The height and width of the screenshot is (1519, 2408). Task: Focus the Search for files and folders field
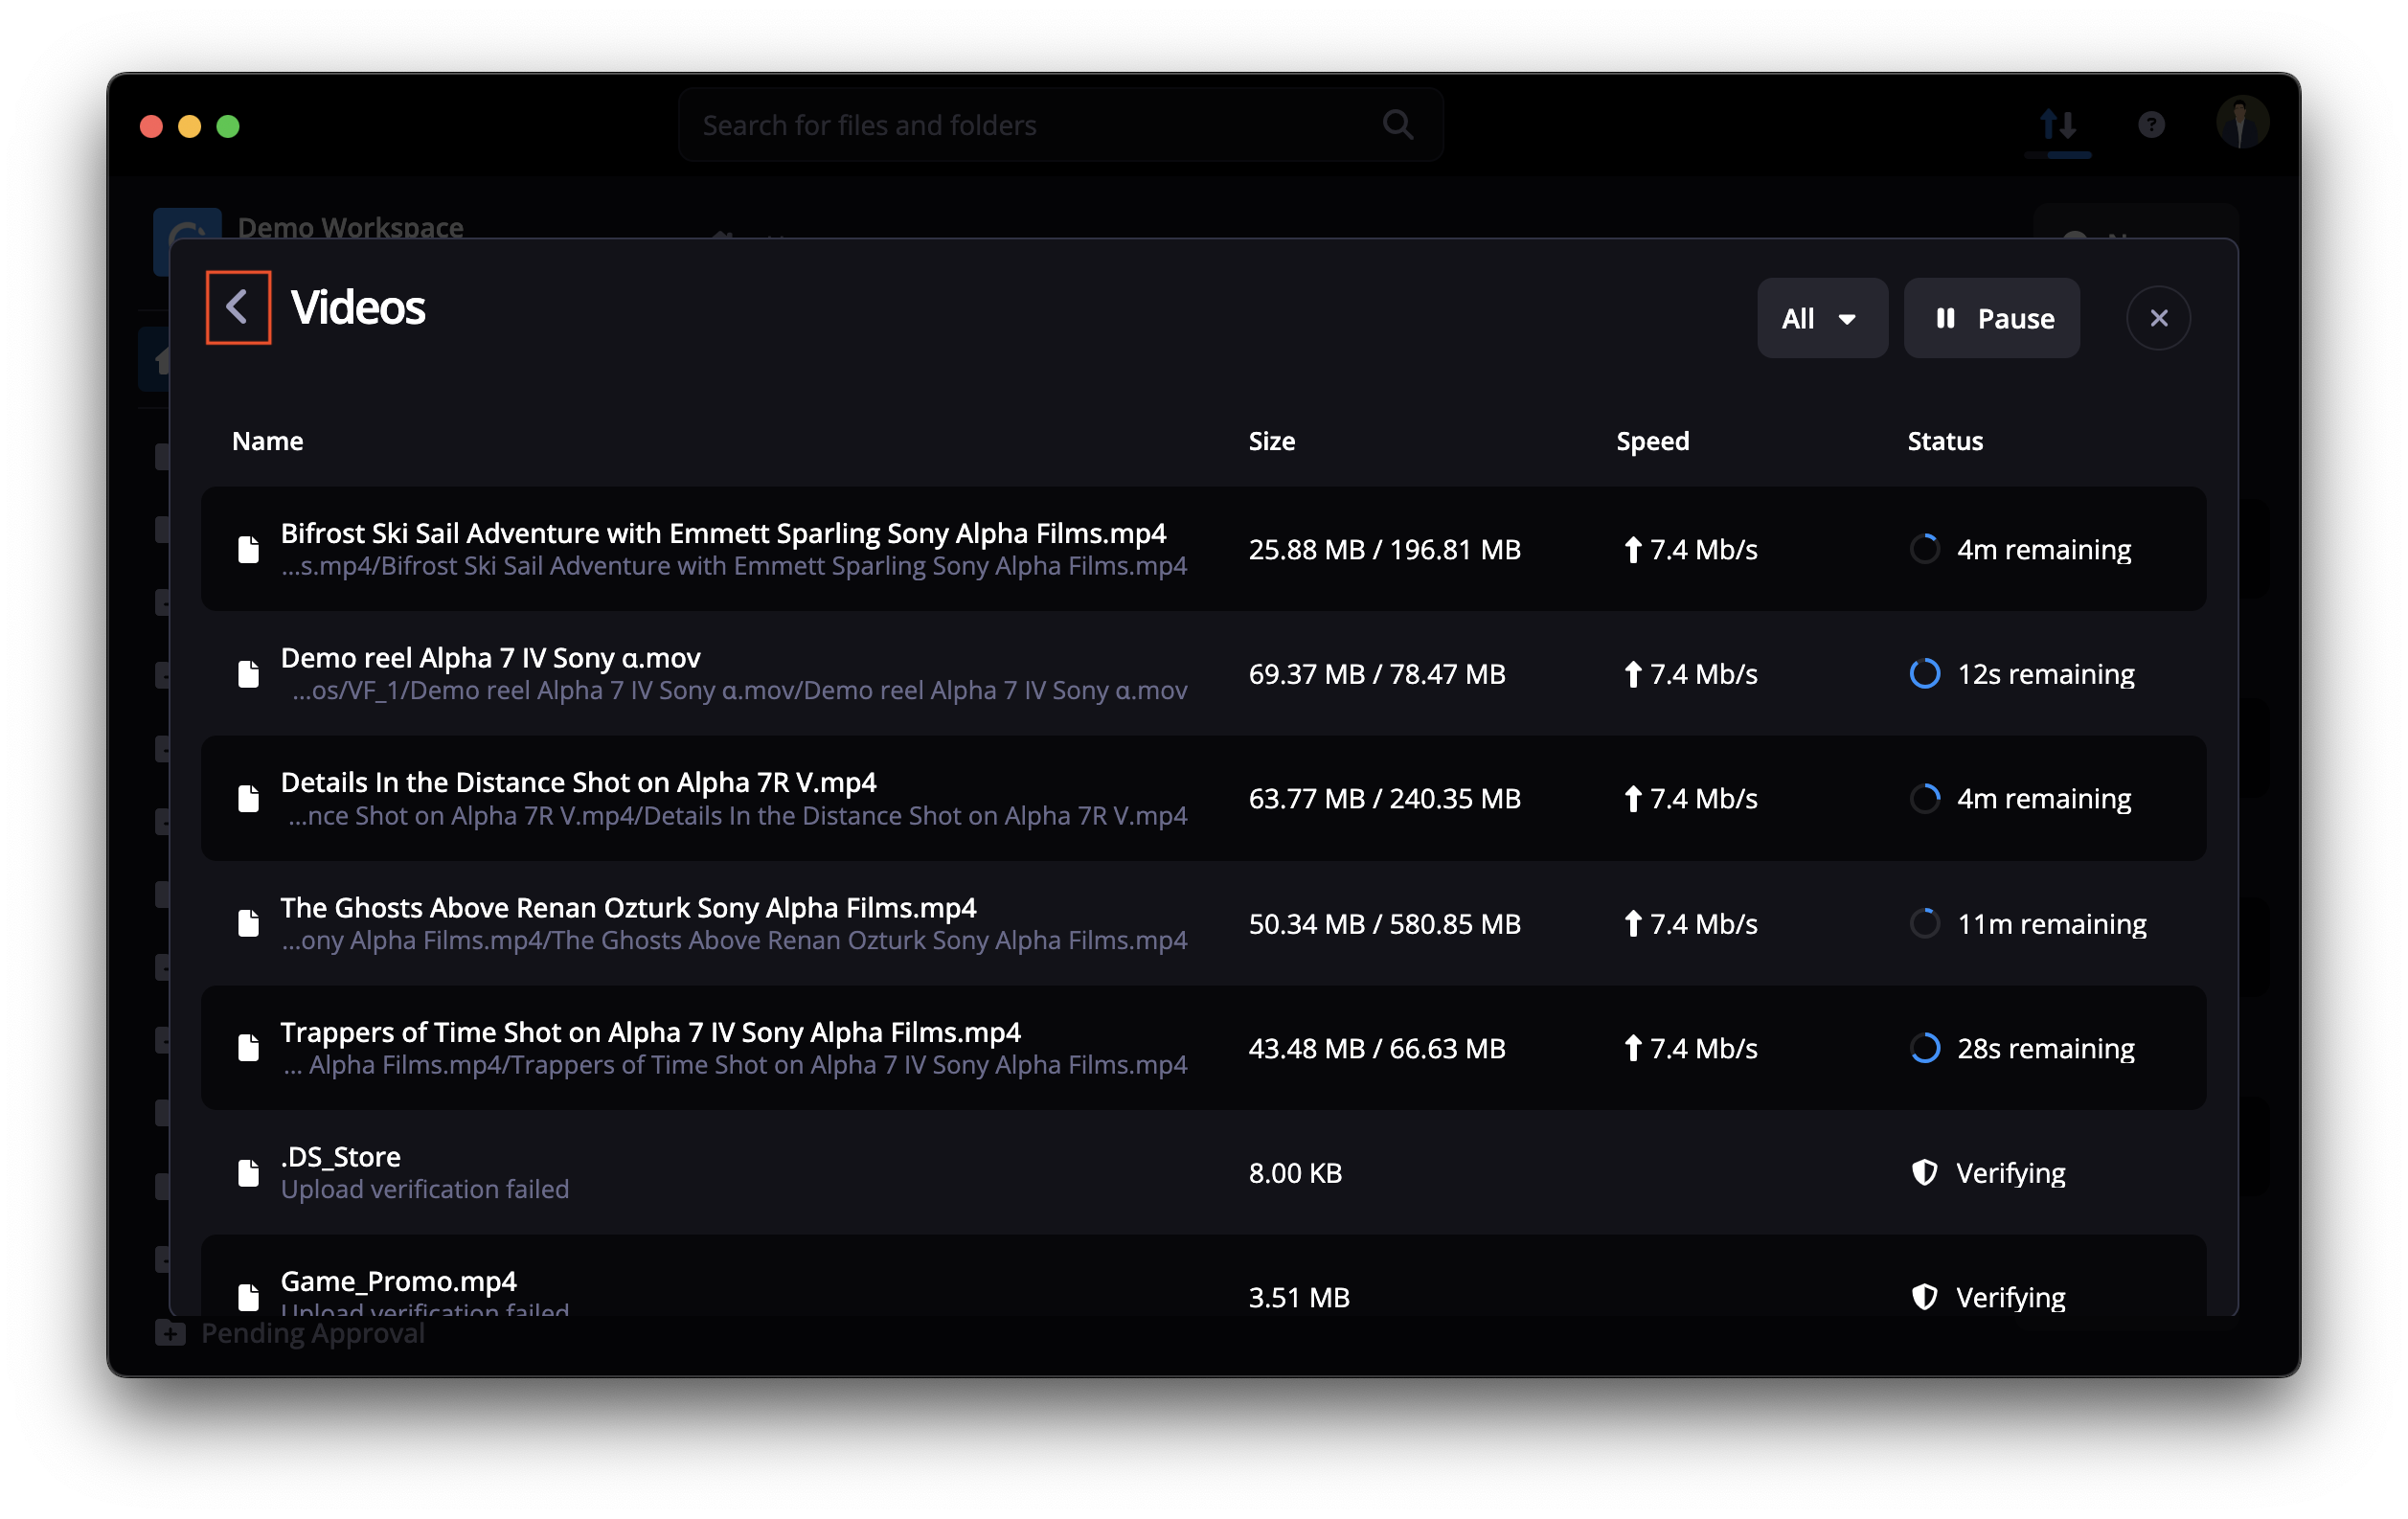tap(1060, 125)
